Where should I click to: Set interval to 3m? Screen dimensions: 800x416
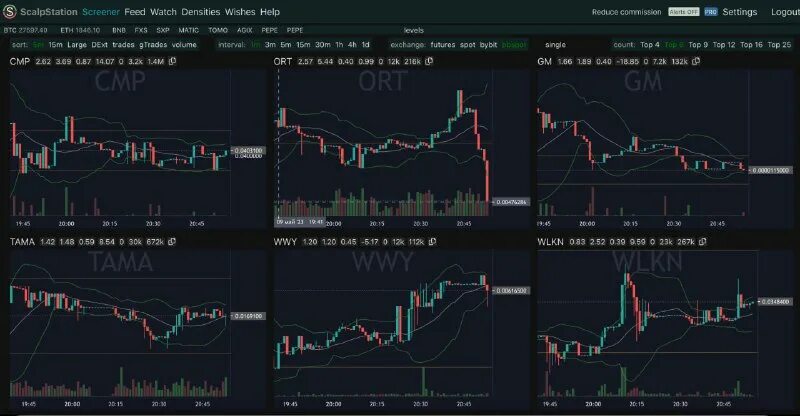coord(270,44)
